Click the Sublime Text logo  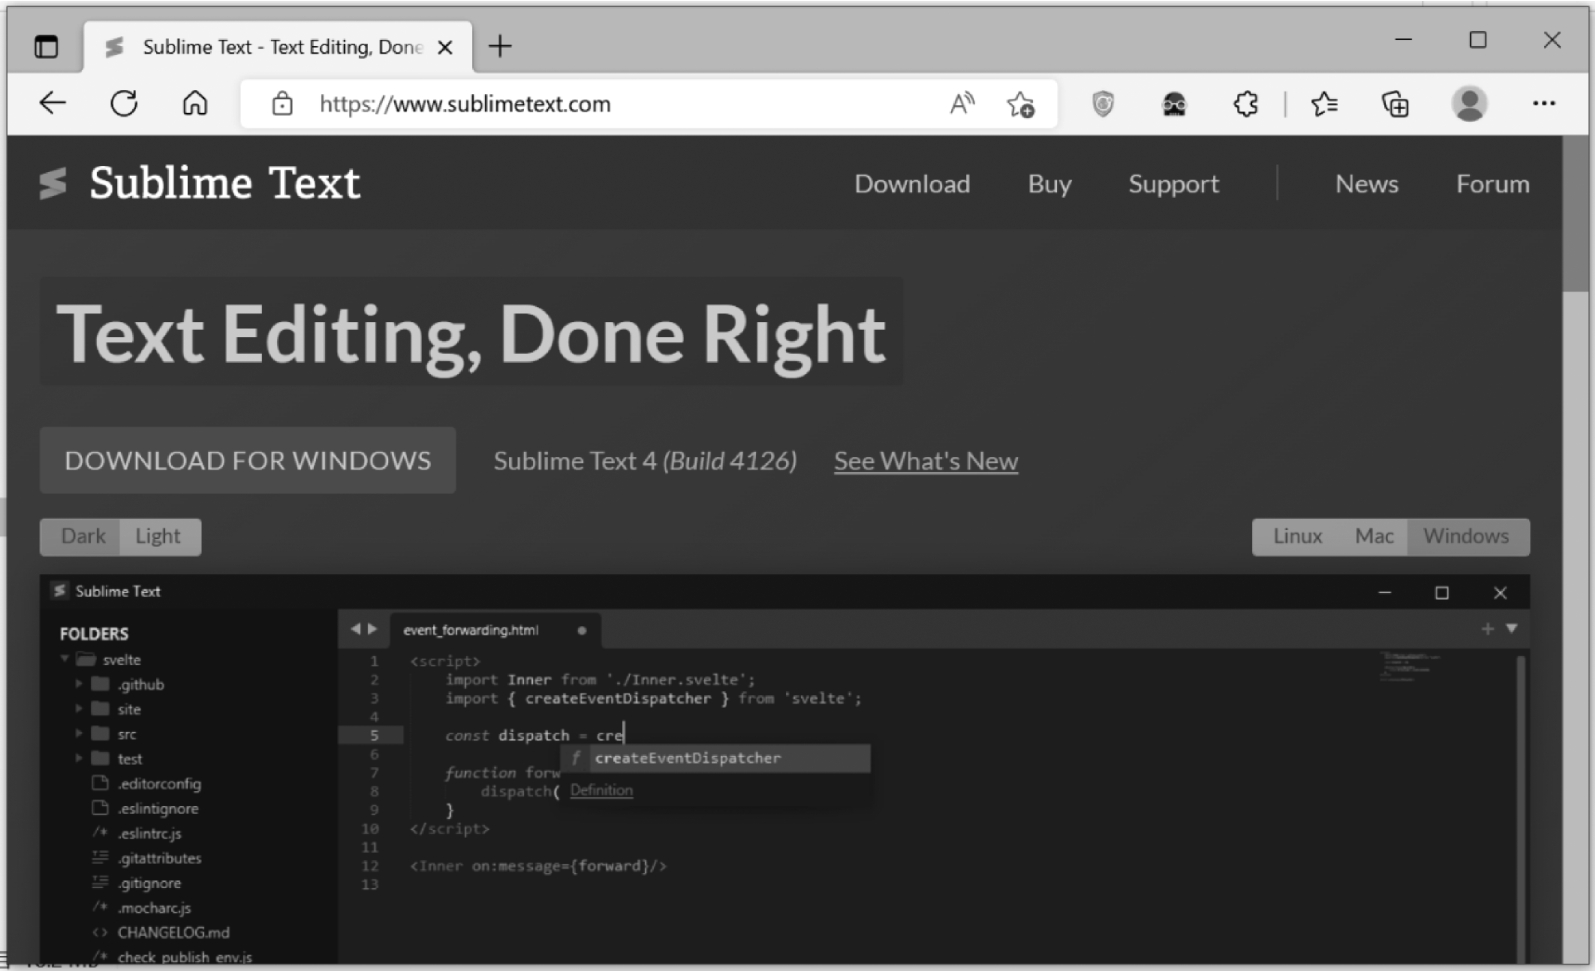point(200,184)
